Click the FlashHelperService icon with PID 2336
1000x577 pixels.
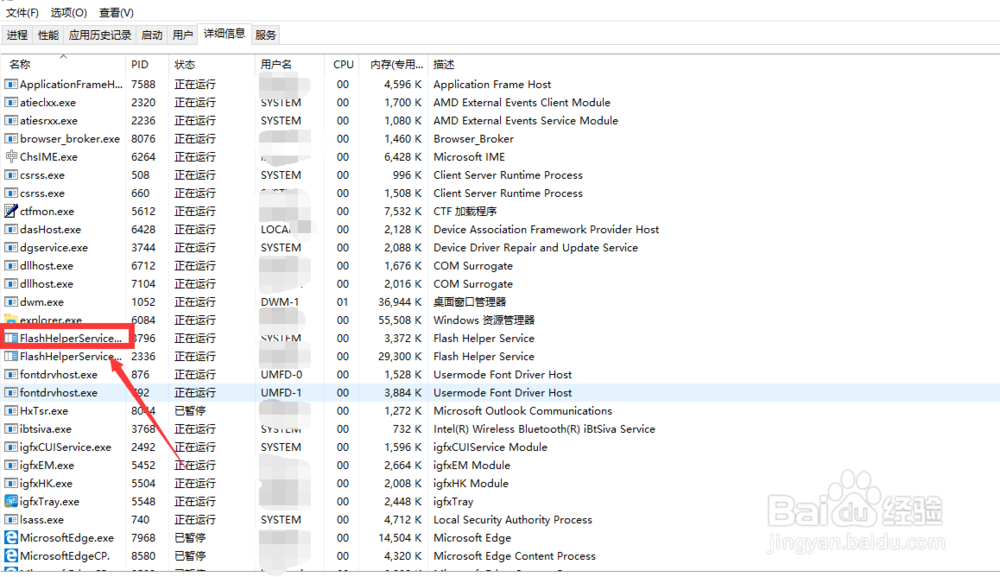[x=11, y=356]
